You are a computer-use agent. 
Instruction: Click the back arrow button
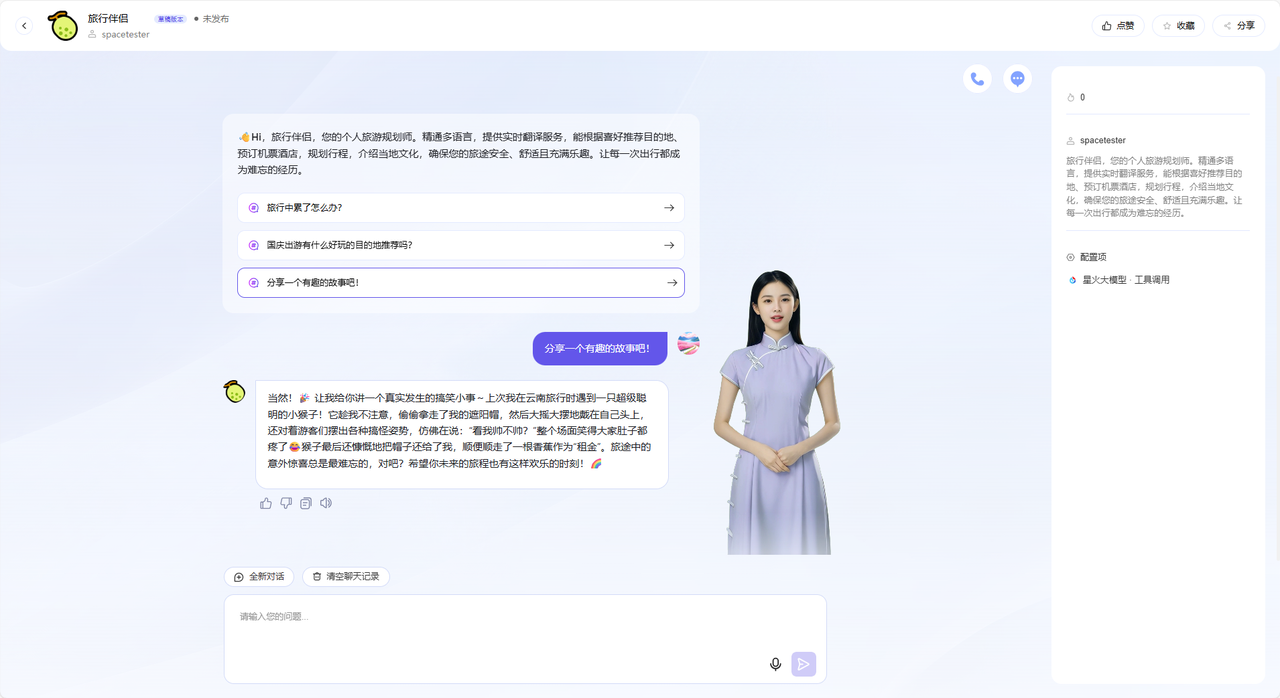pyautogui.click(x=25, y=26)
